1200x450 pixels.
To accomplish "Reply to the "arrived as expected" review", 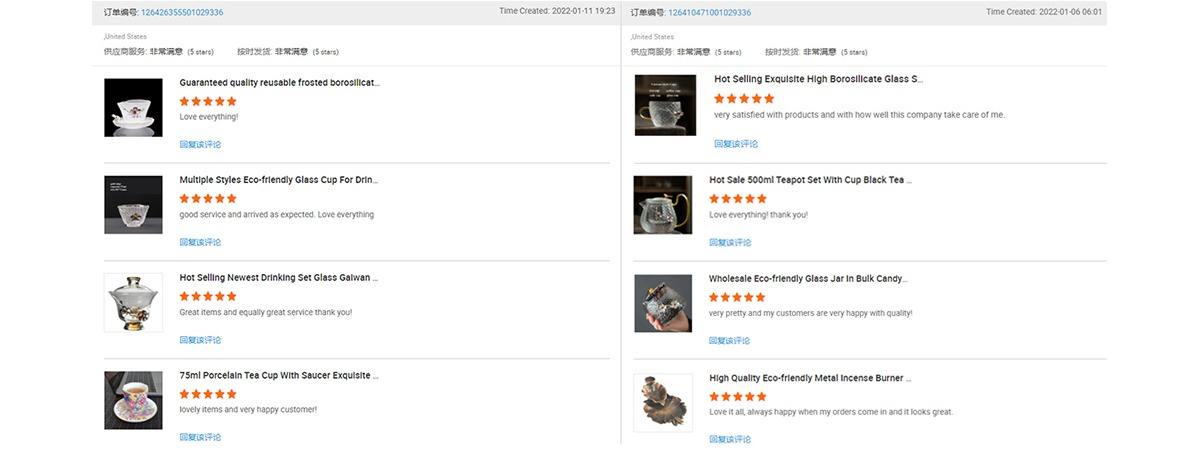I will click(x=200, y=242).
